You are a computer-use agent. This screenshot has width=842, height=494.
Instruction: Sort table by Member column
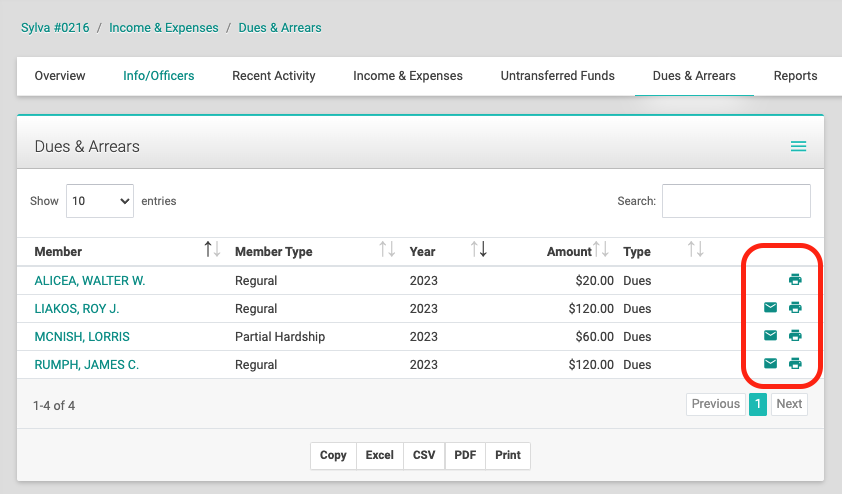(x=212, y=249)
